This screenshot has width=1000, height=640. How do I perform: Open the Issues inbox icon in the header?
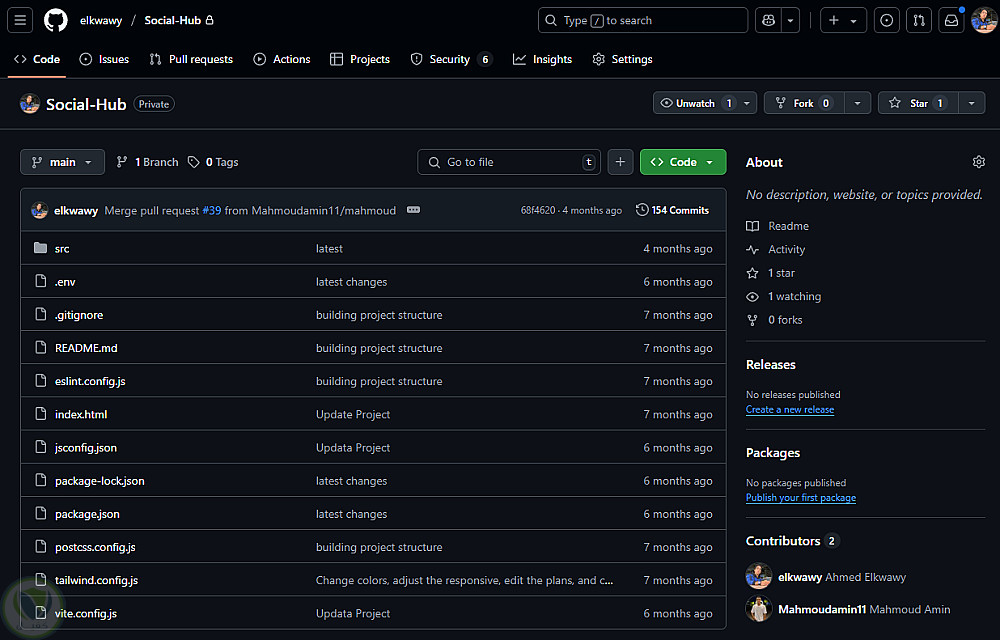[886, 20]
